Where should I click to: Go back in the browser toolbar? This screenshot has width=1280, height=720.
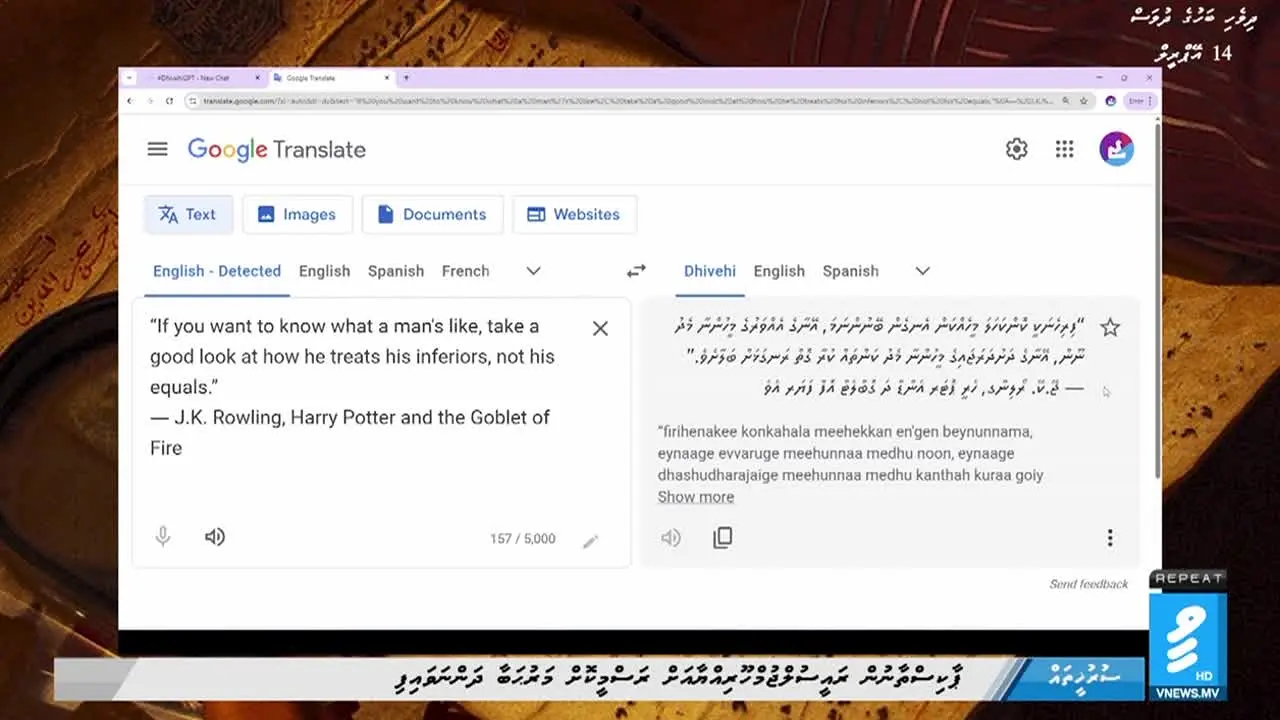tap(129, 101)
